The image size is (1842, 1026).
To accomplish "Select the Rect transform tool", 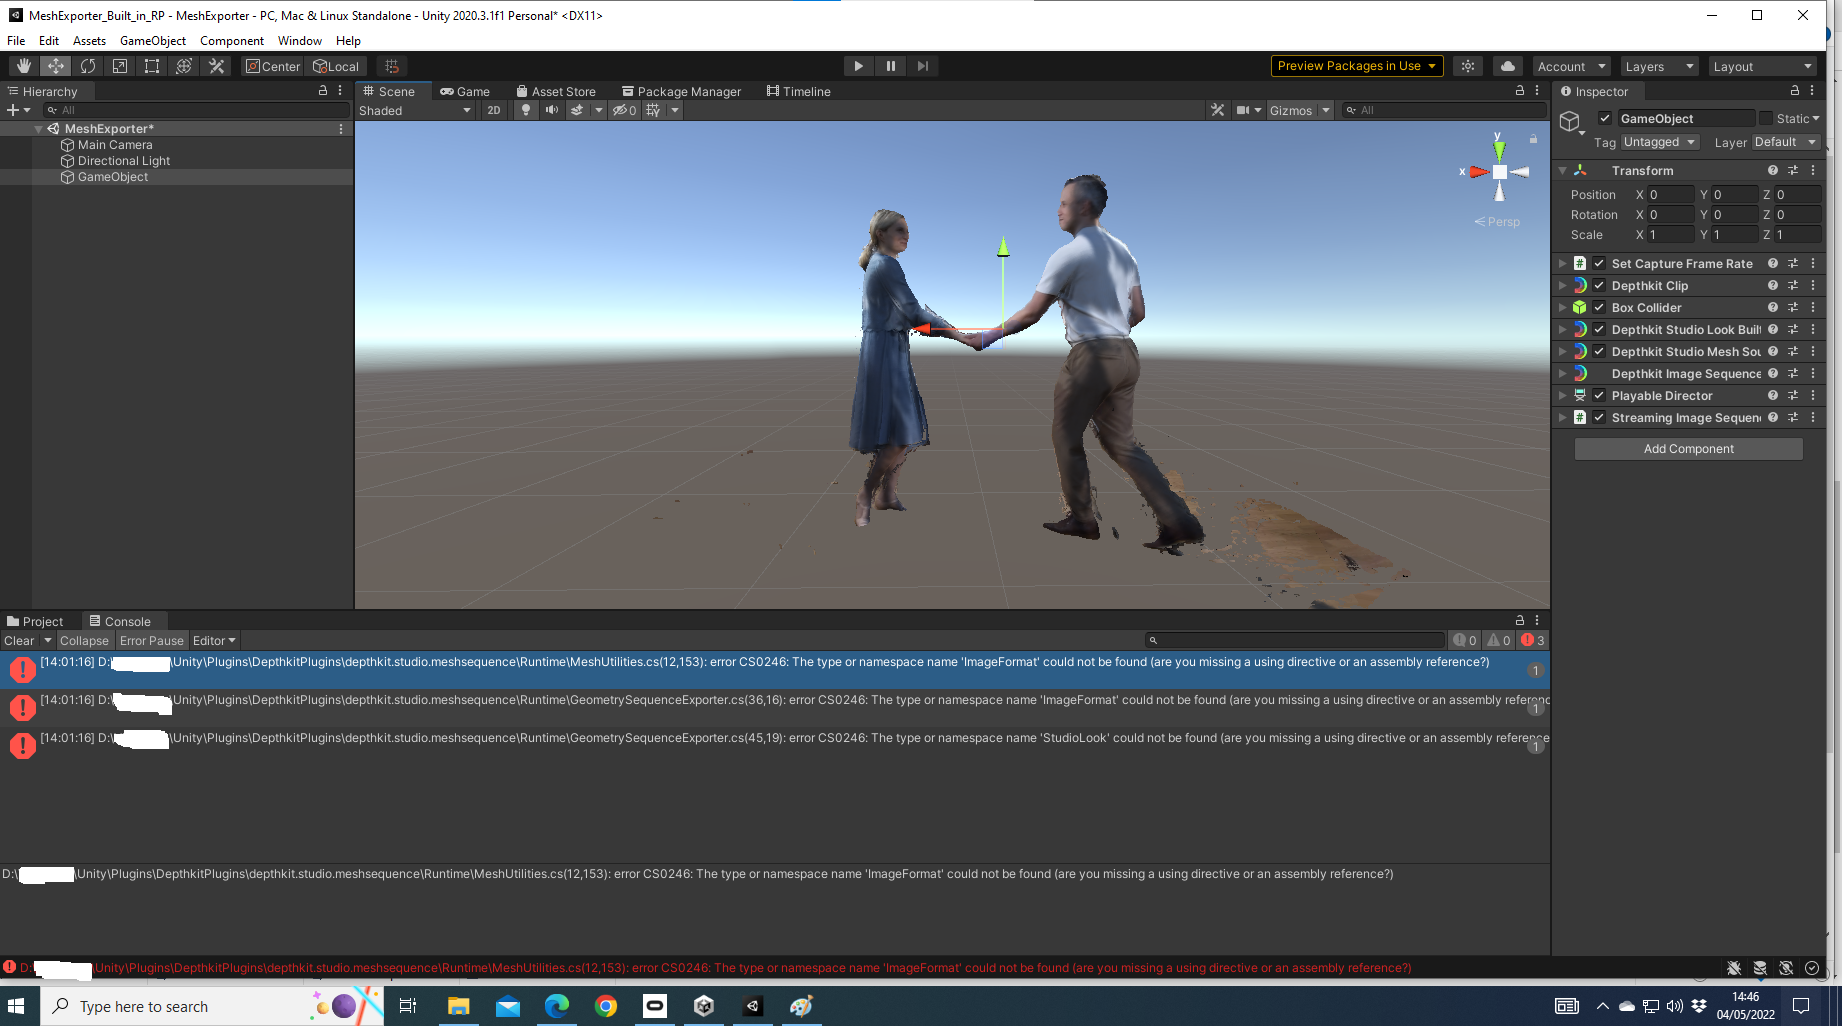I will [152, 66].
